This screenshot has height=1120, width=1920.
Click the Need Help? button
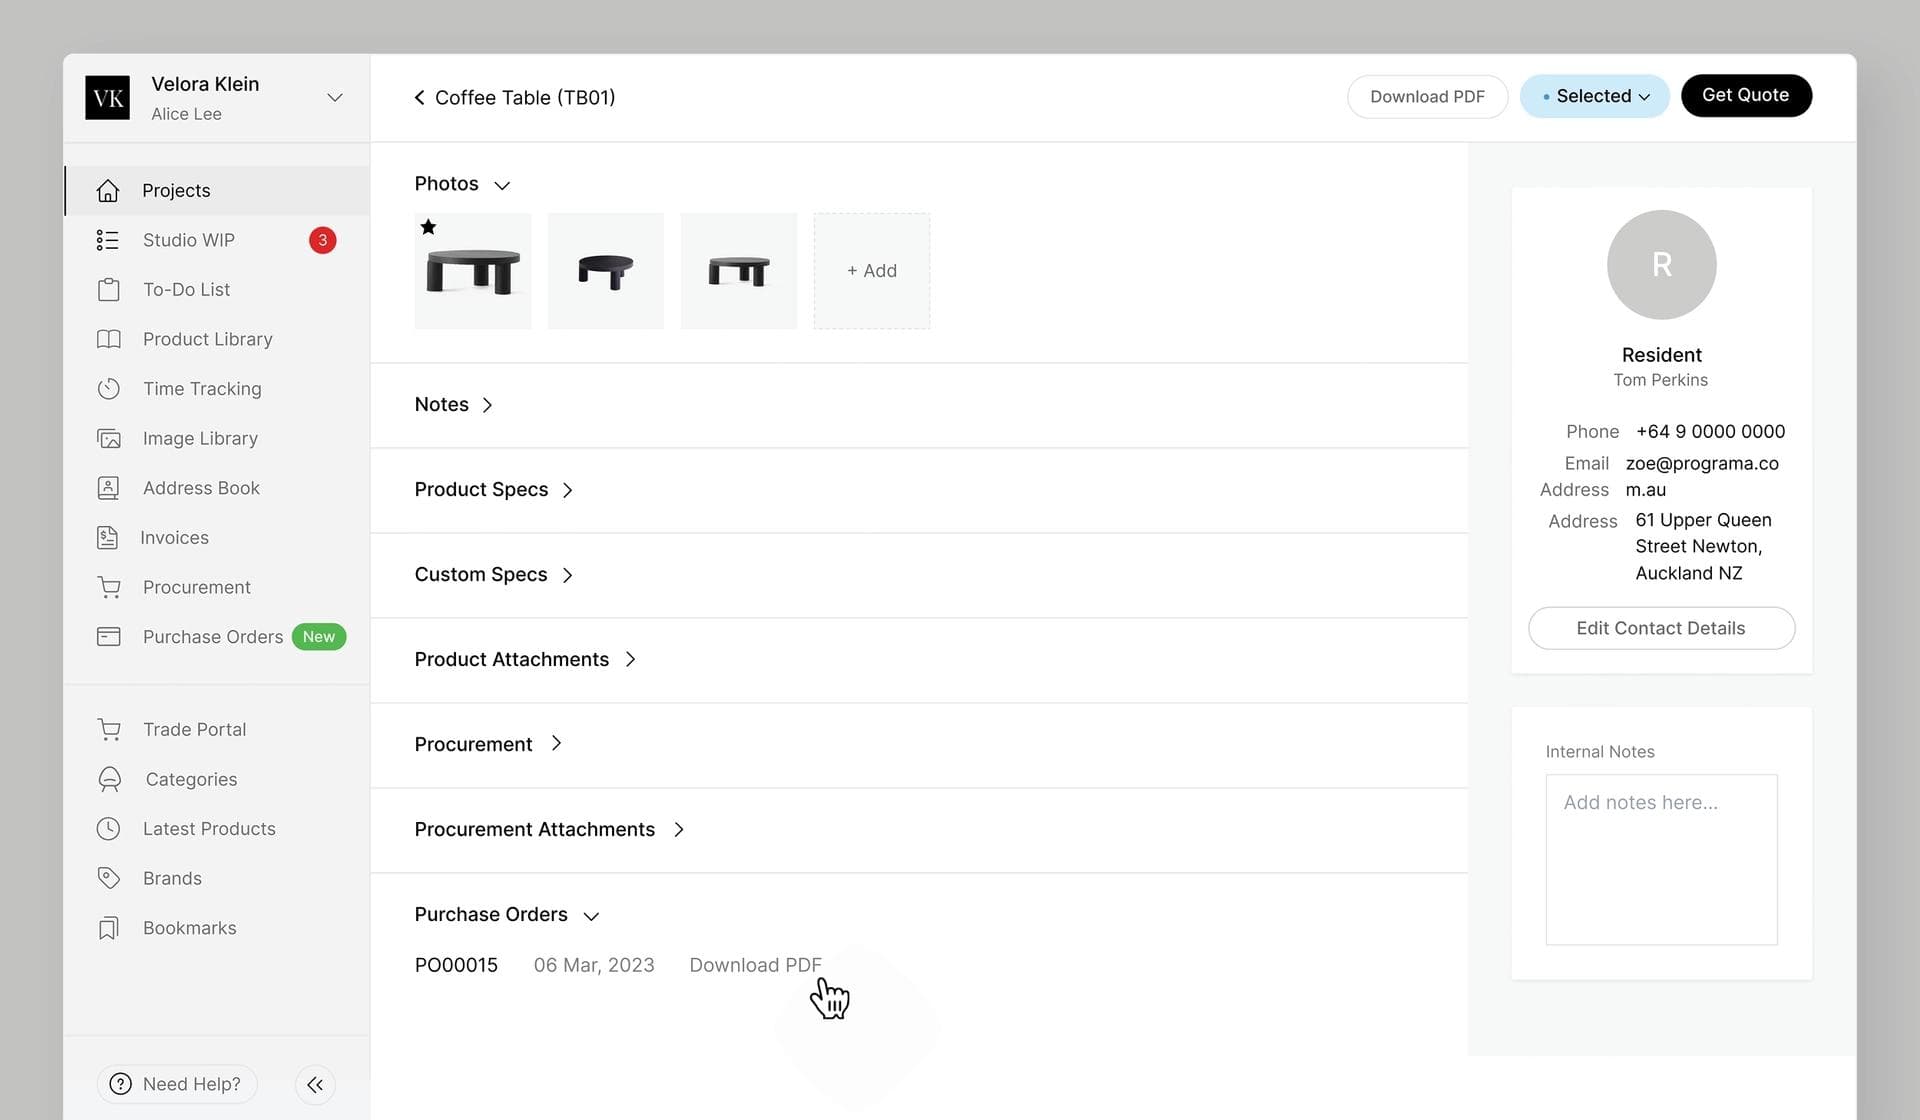(x=176, y=1084)
